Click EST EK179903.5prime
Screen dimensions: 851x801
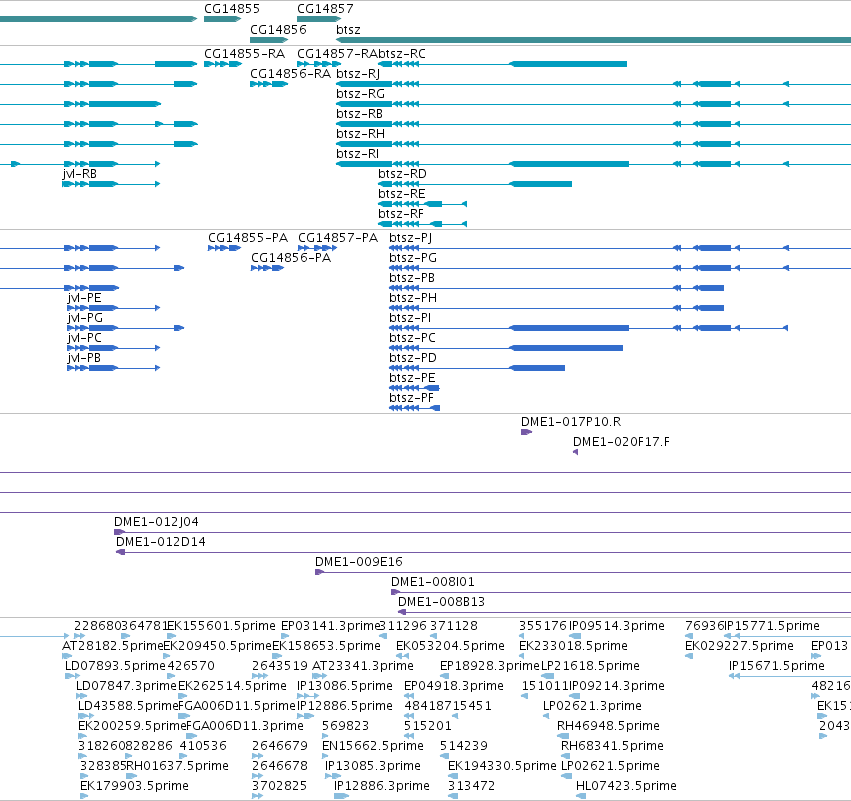pos(134,786)
